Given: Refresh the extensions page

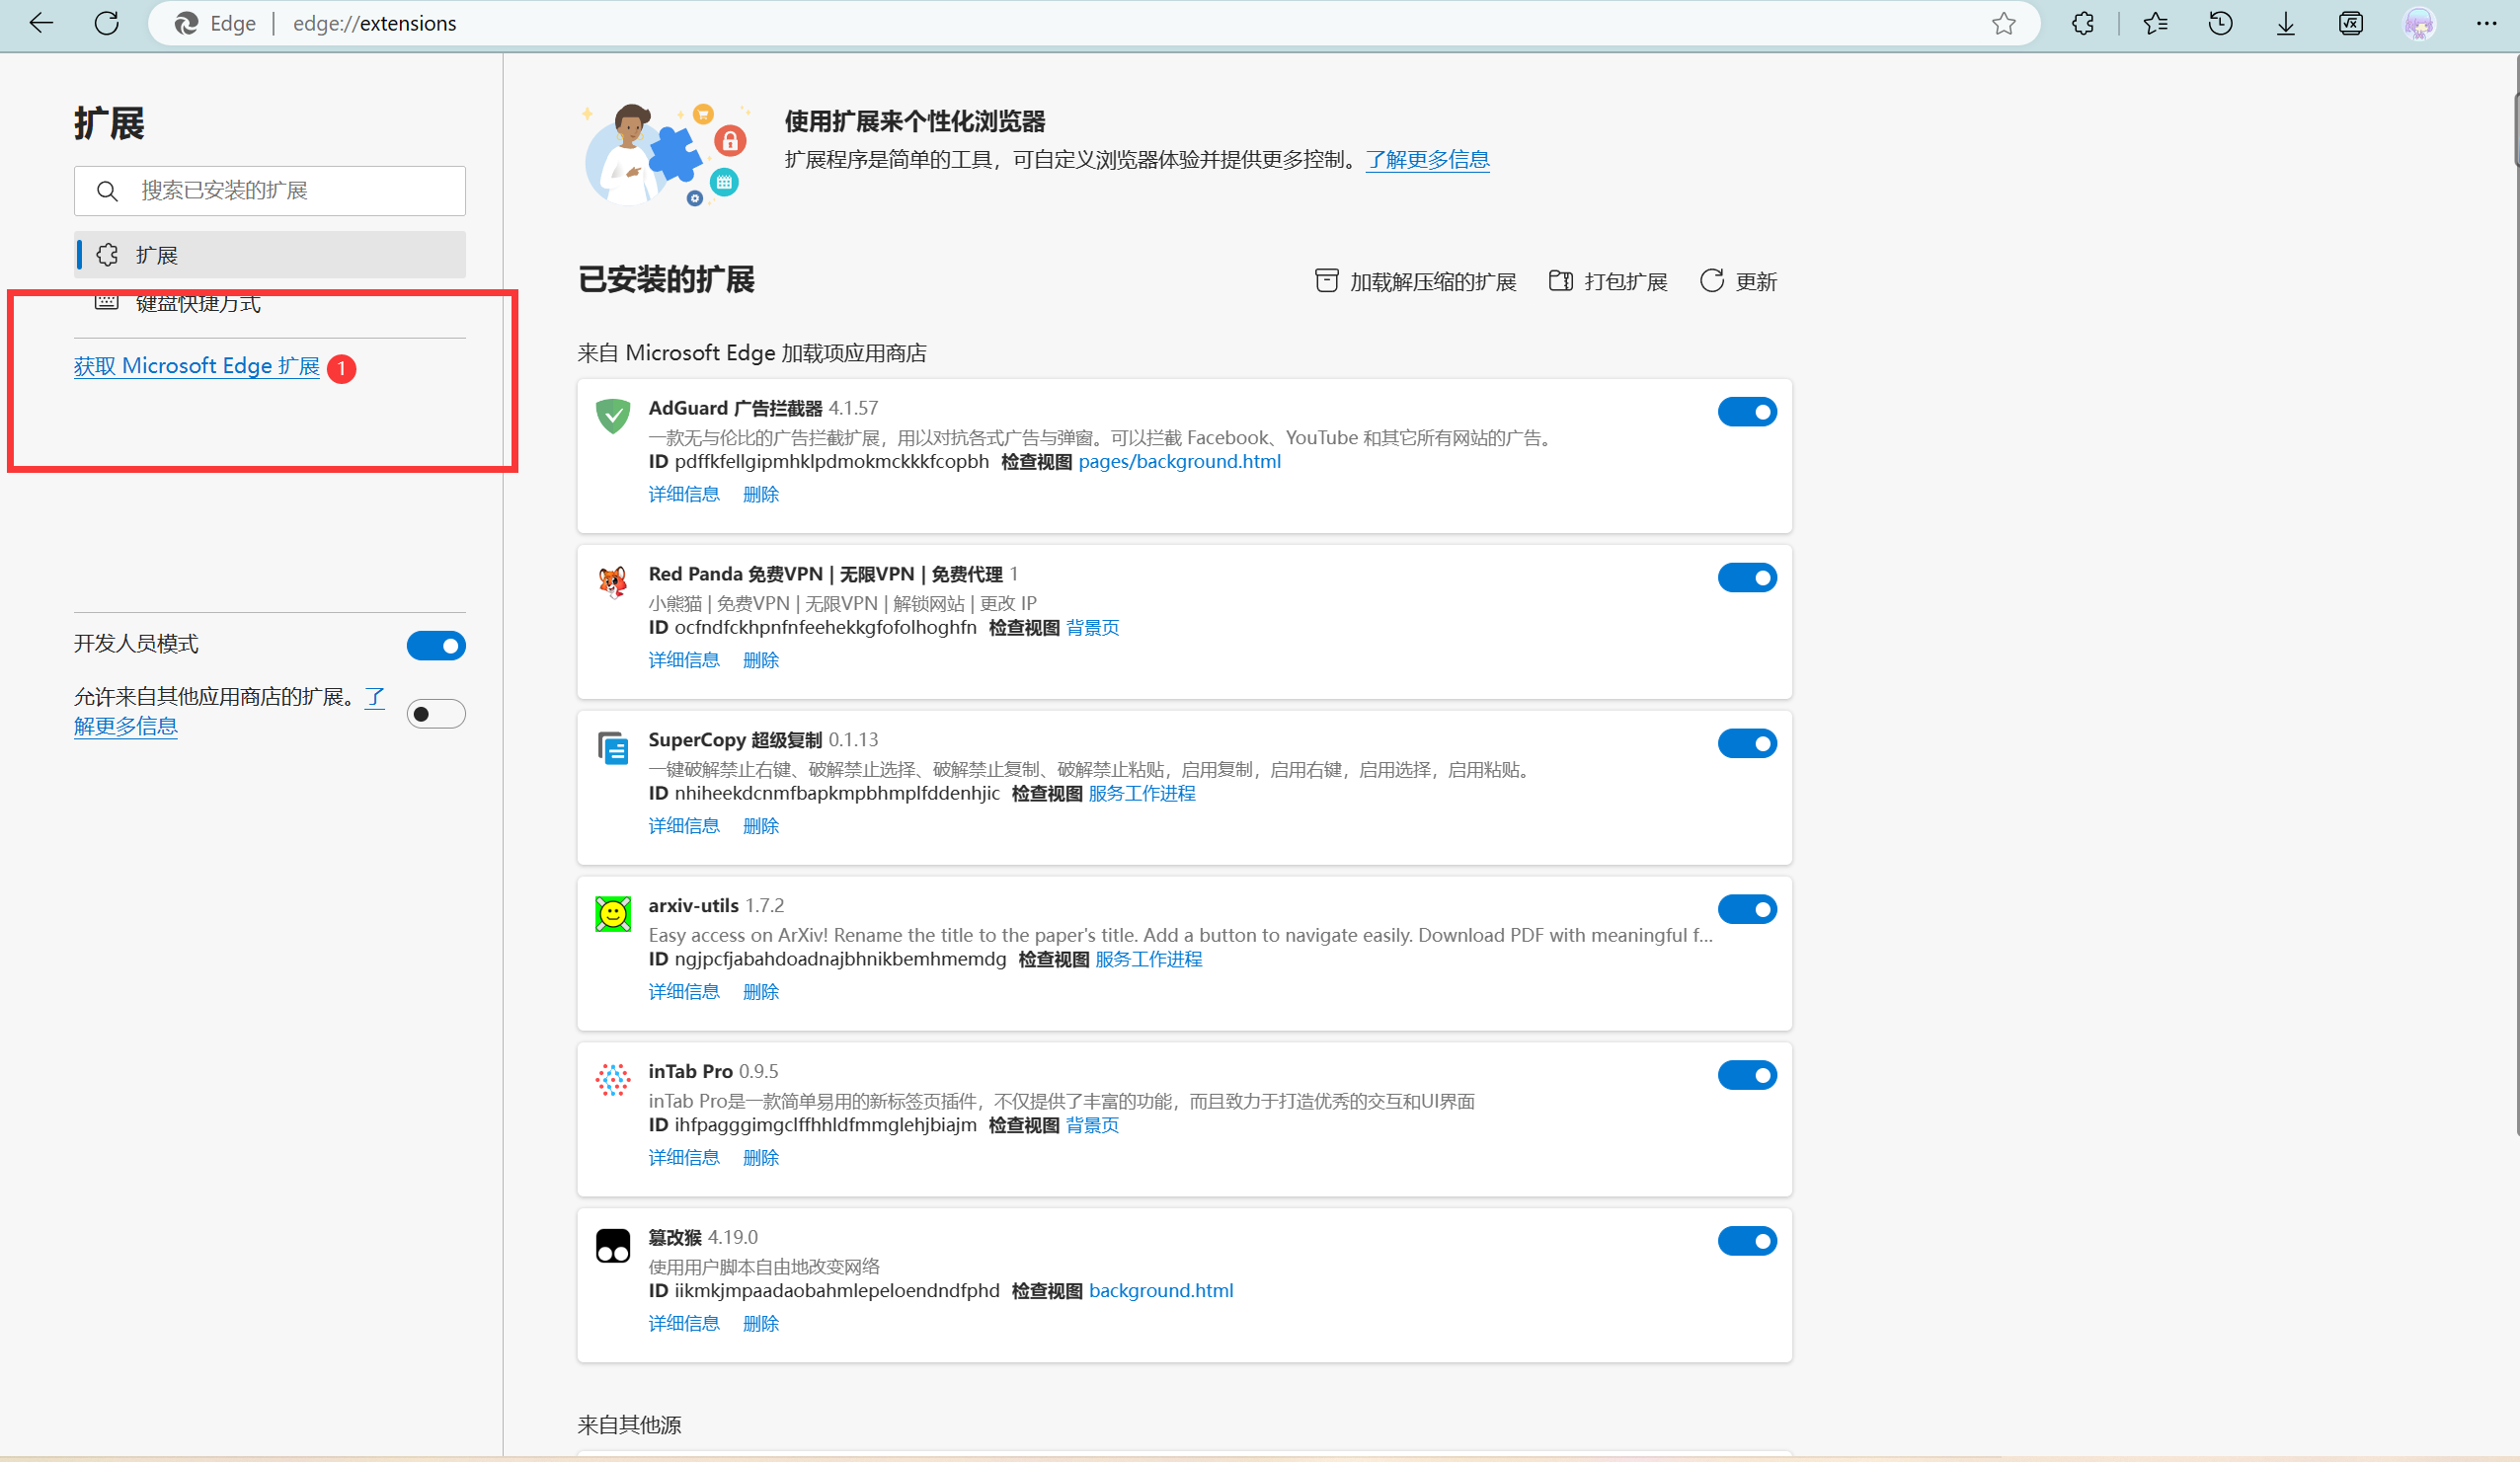Looking at the screenshot, I should (106, 23).
